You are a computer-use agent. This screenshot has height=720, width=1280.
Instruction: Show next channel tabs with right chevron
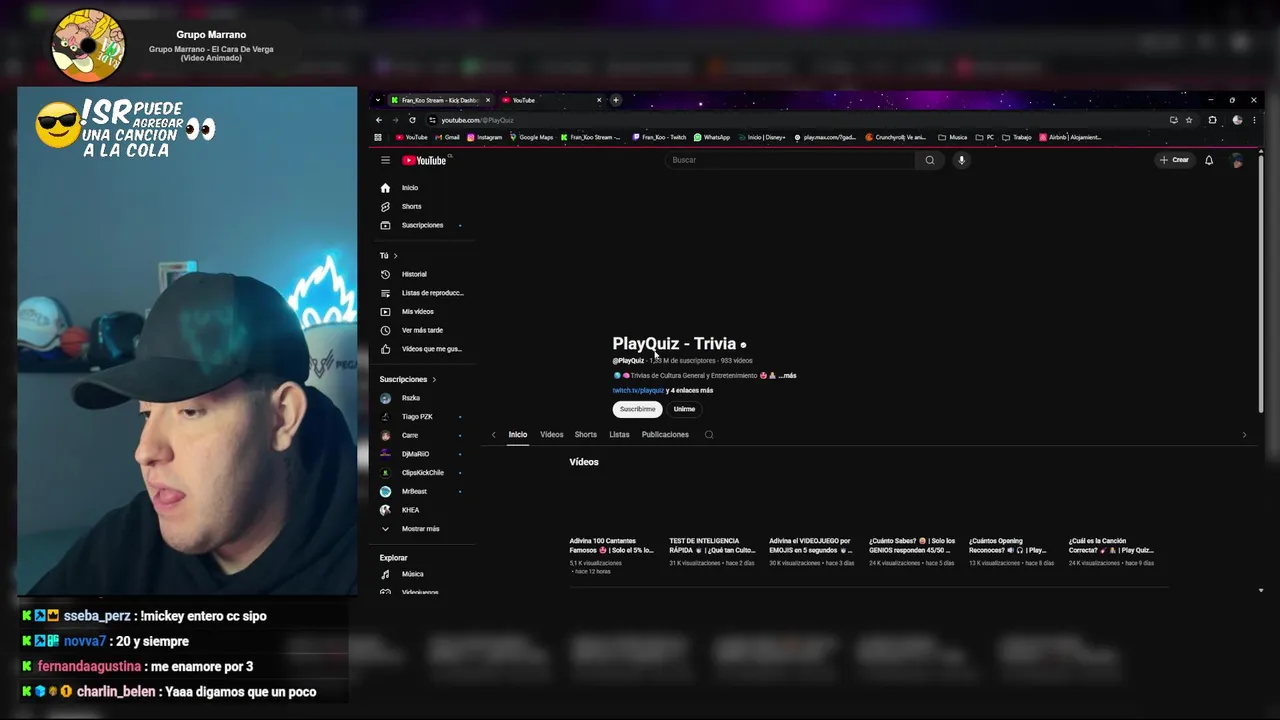(x=1244, y=435)
